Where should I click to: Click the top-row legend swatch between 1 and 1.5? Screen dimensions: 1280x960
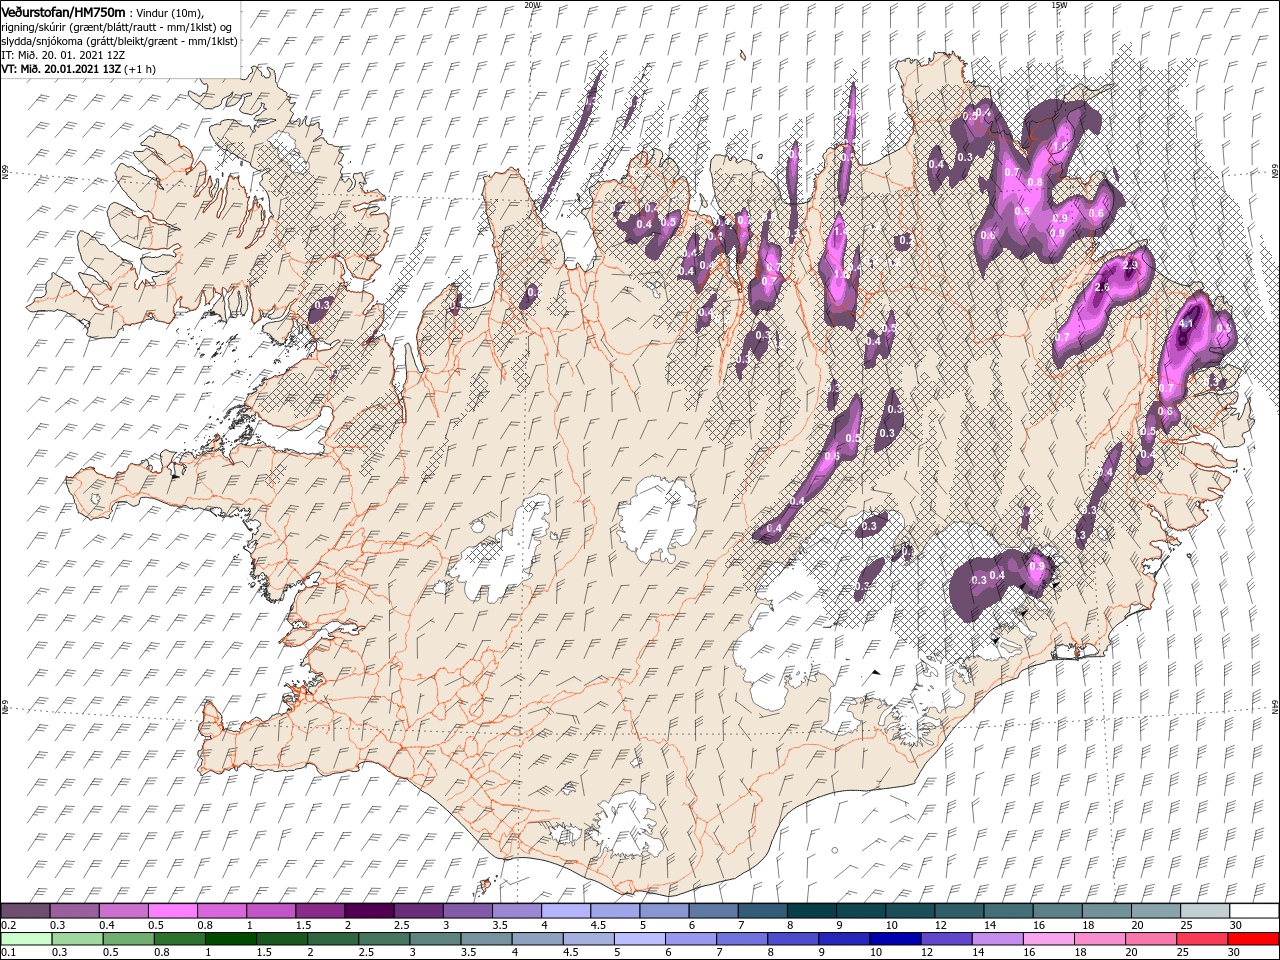coord(270,911)
